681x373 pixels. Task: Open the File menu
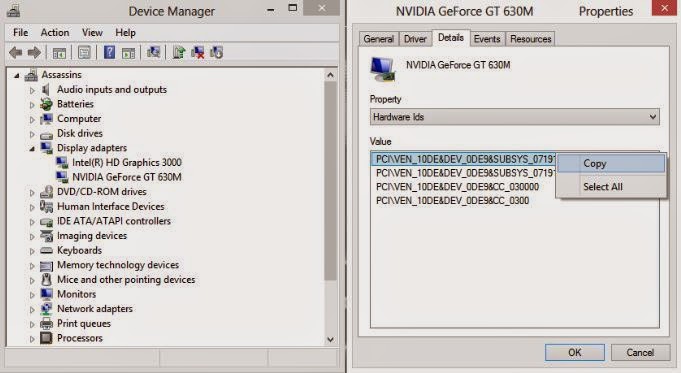click(20, 33)
